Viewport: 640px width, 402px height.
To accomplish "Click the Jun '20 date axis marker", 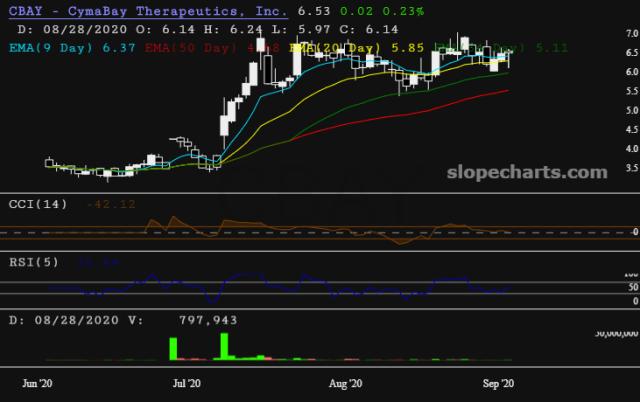I will (37, 383).
